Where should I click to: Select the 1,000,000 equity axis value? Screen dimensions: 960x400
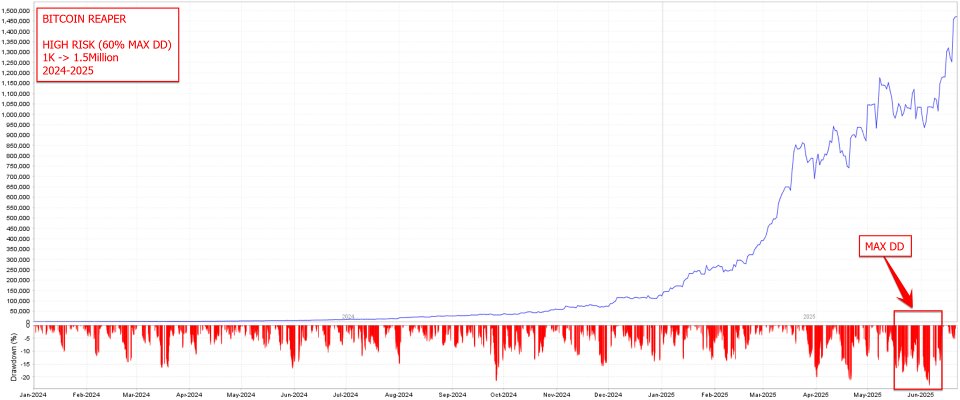pyautogui.click(x=16, y=115)
